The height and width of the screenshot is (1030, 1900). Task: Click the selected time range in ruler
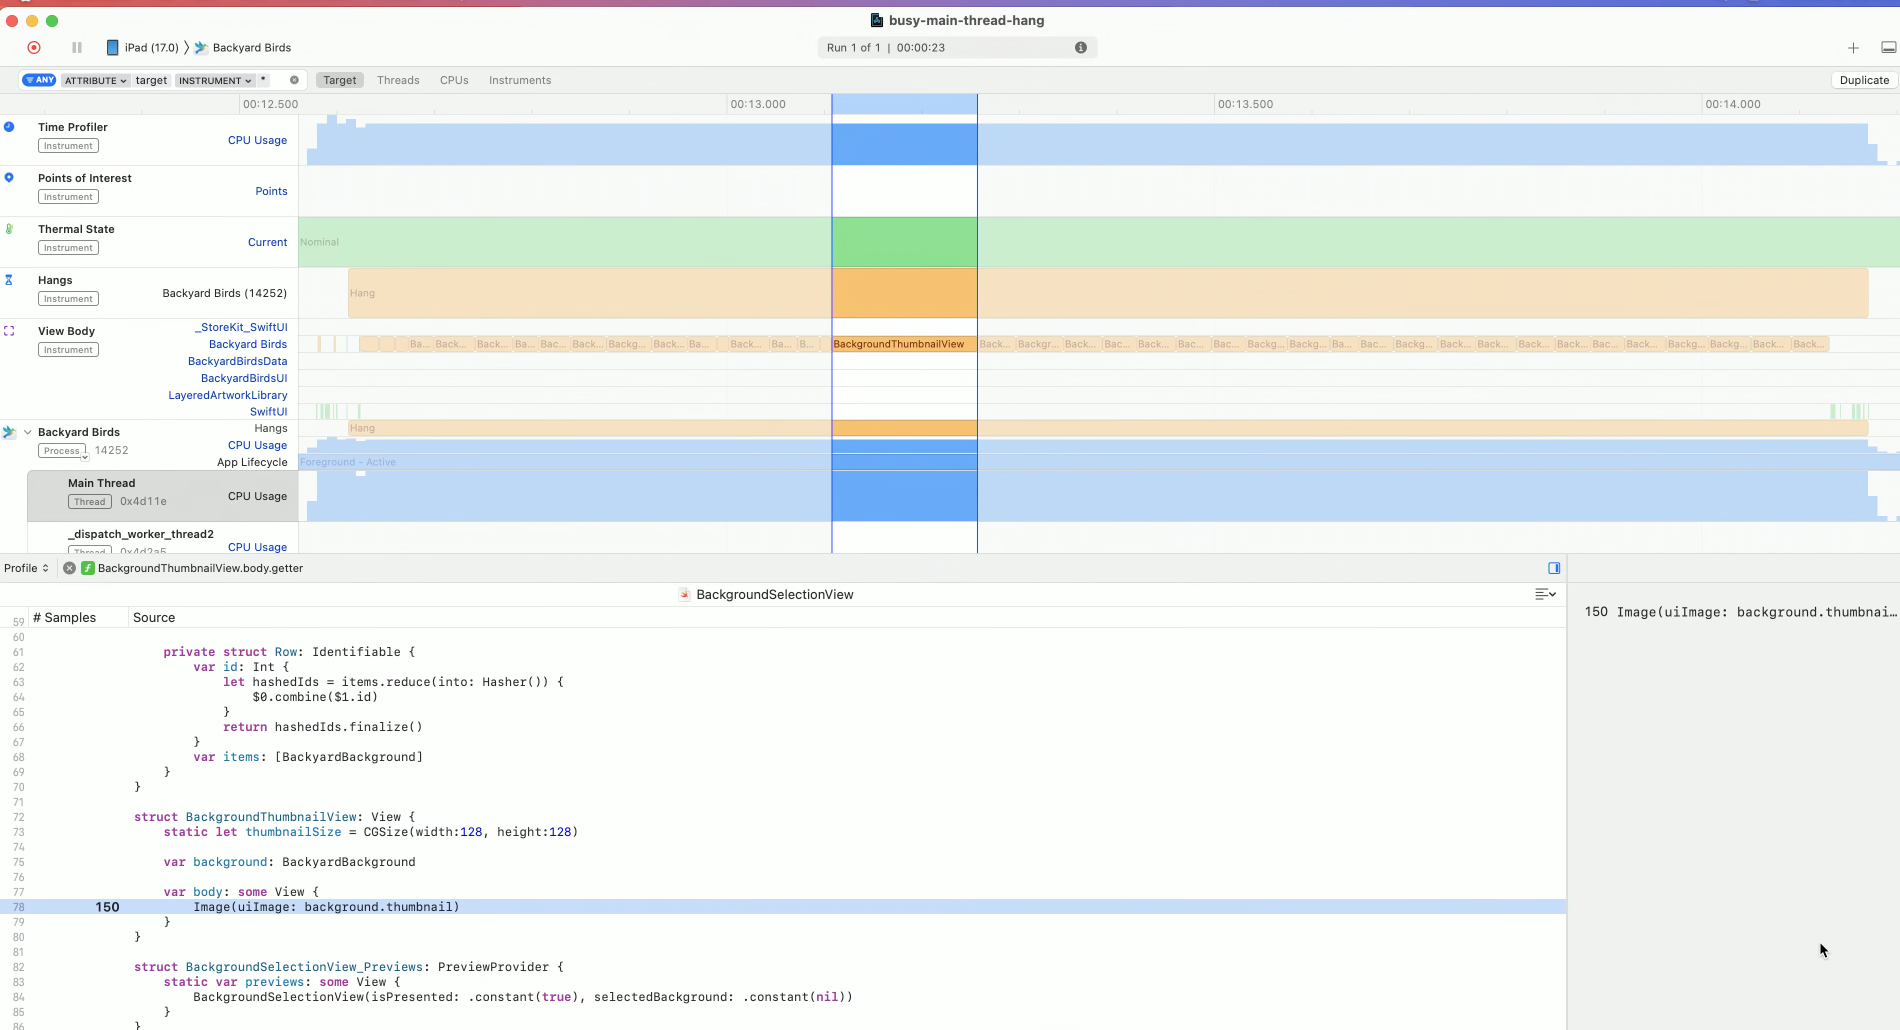(x=904, y=104)
